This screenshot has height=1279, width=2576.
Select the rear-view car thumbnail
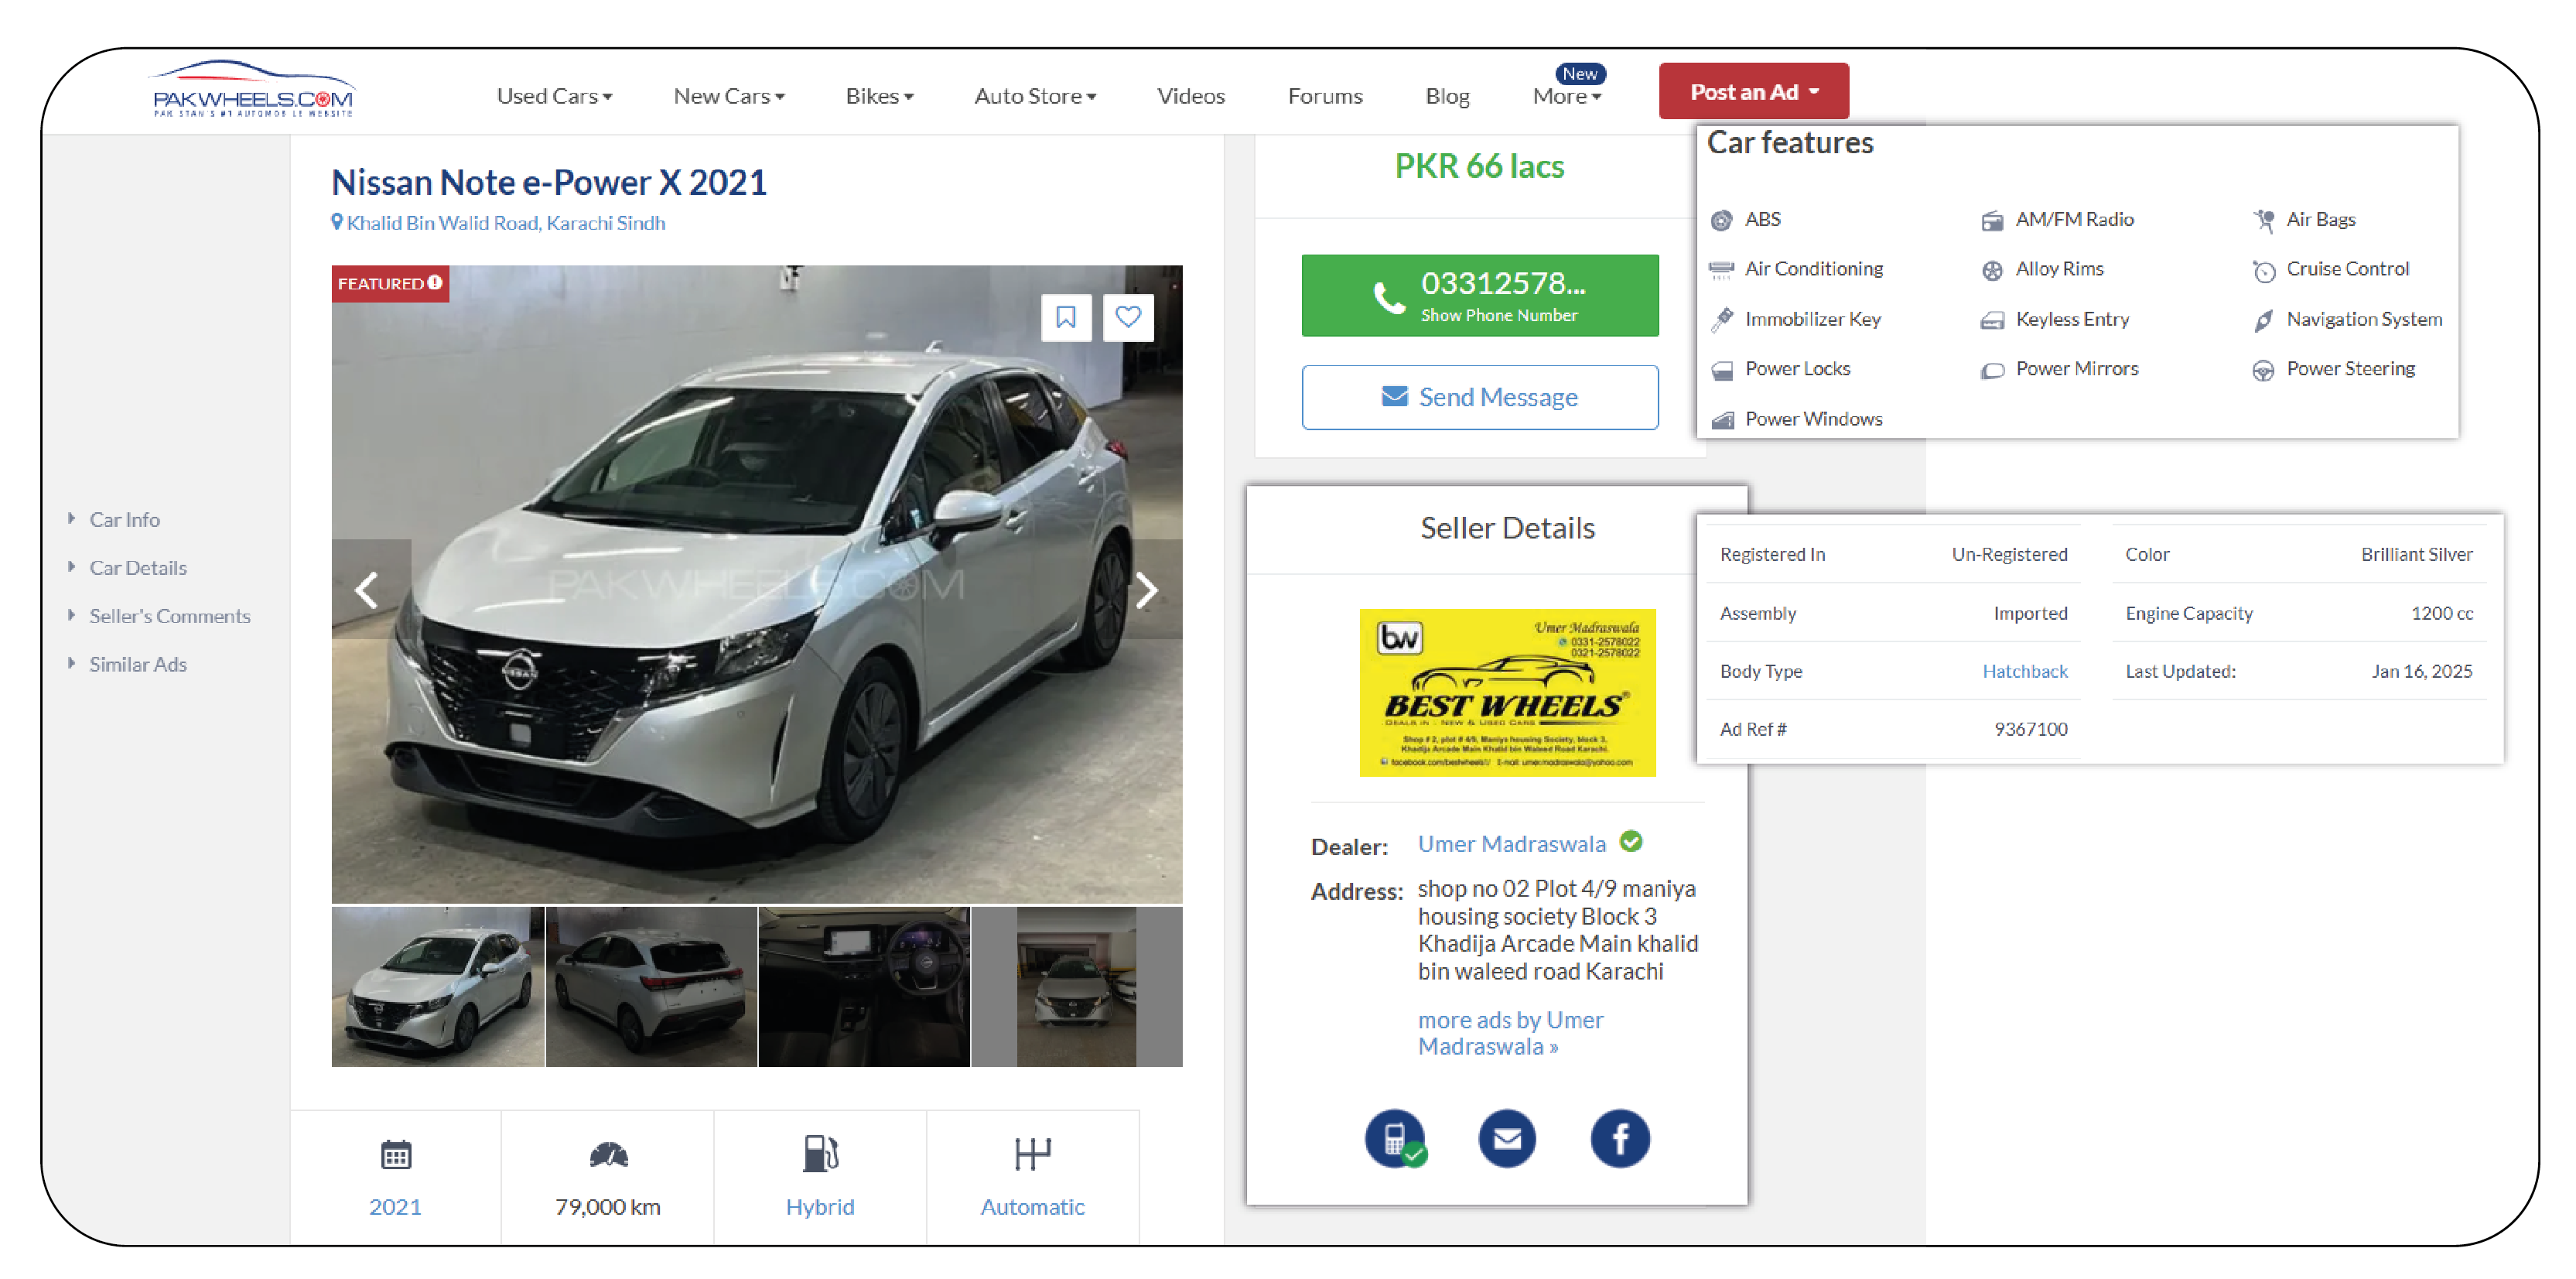[x=651, y=986]
